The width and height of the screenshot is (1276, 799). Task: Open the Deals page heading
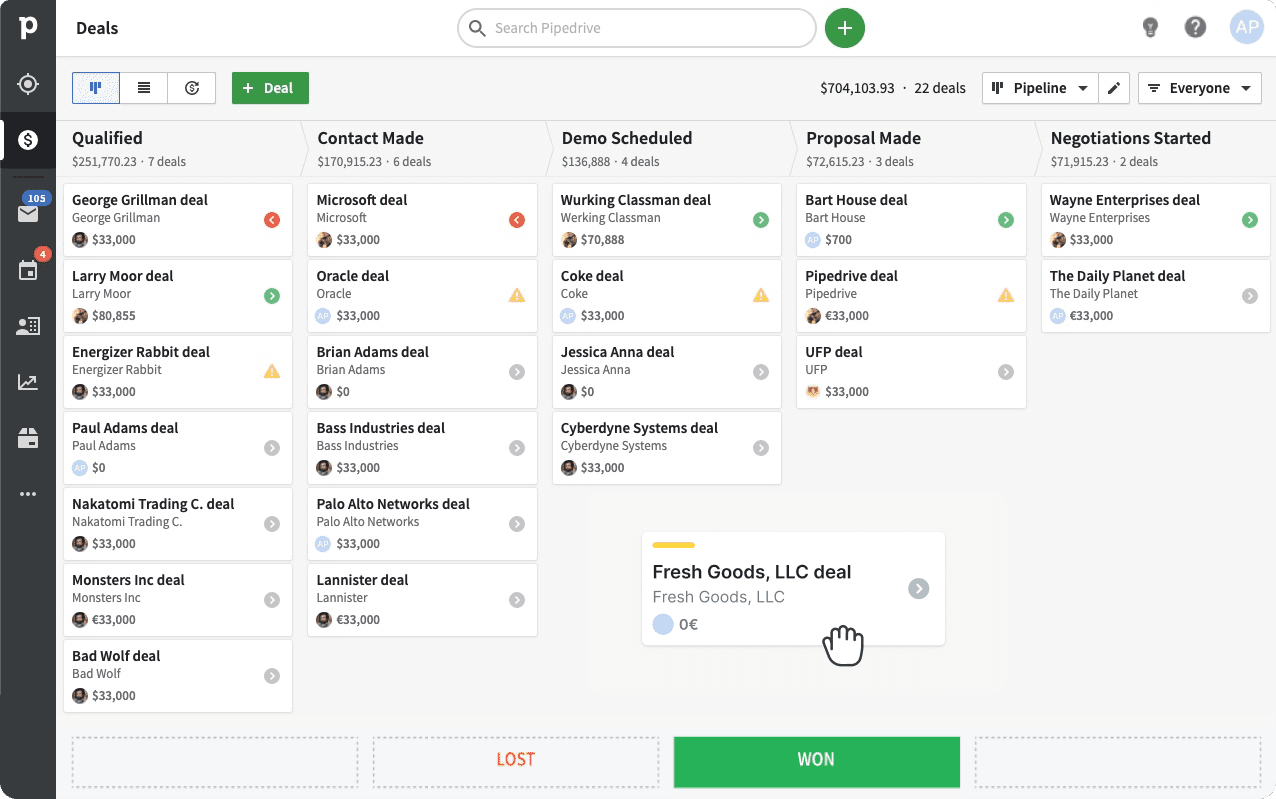[96, 27]
